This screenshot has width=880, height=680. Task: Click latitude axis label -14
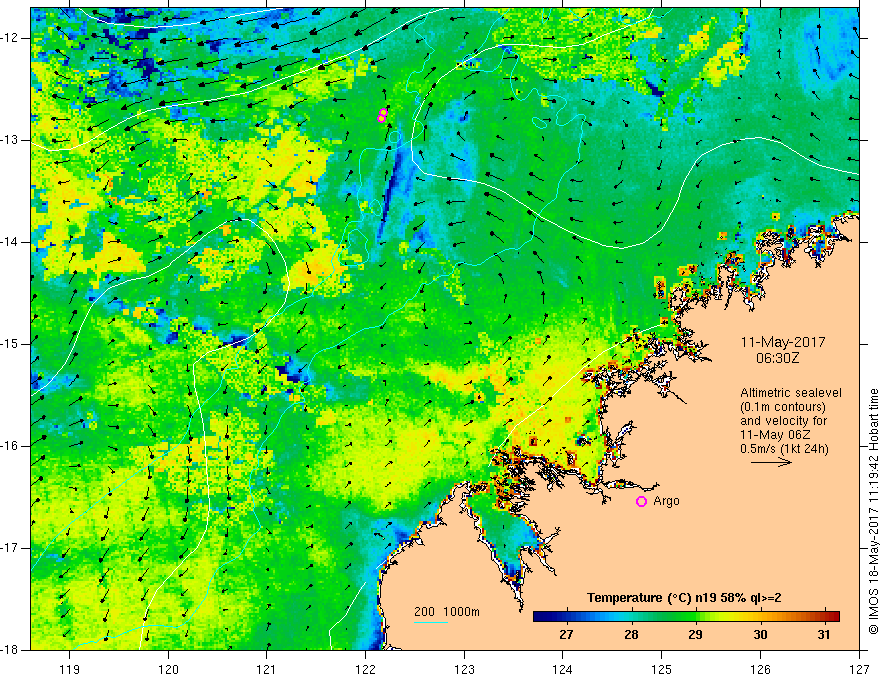tap(11, 242)
